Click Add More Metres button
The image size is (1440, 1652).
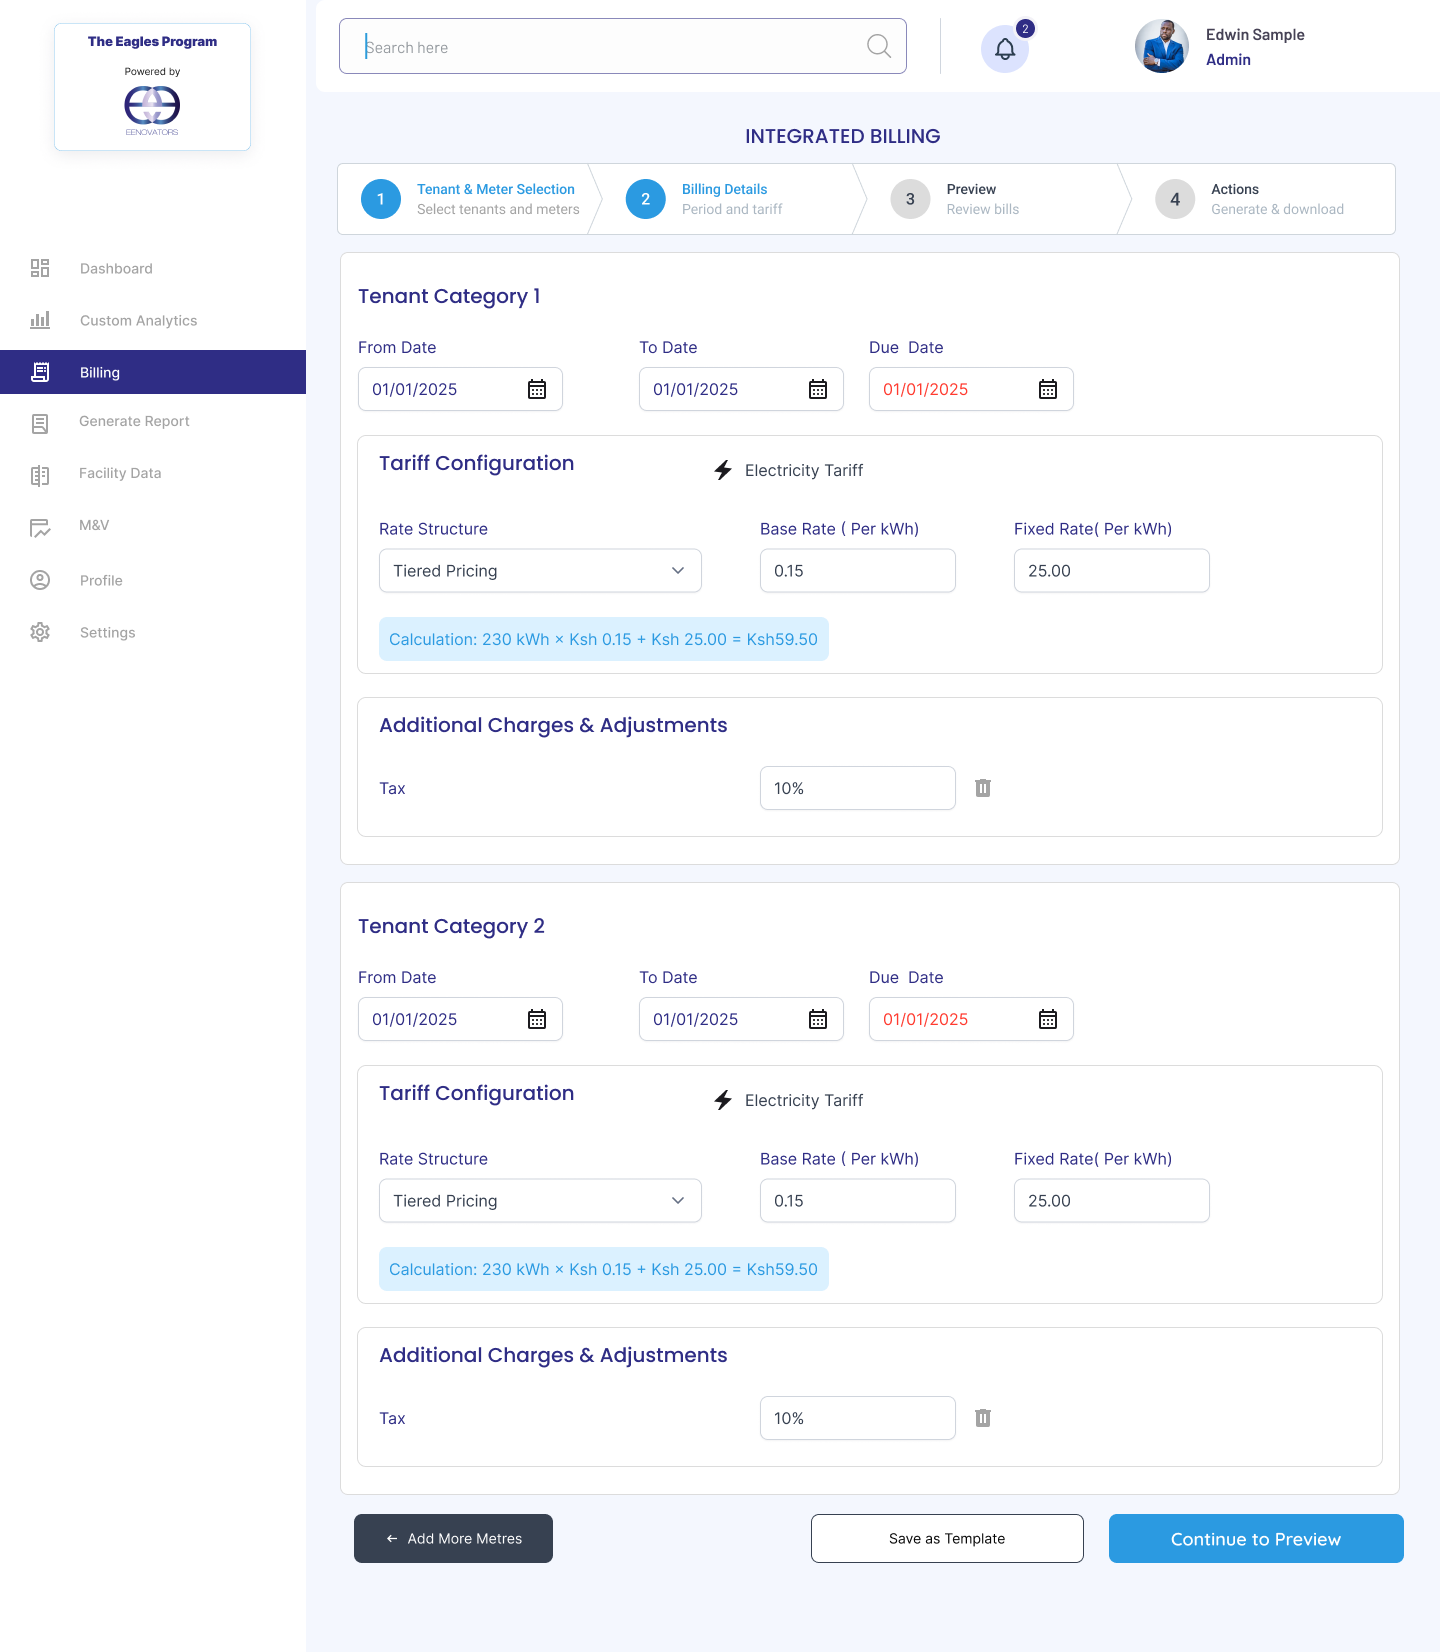453,1538
